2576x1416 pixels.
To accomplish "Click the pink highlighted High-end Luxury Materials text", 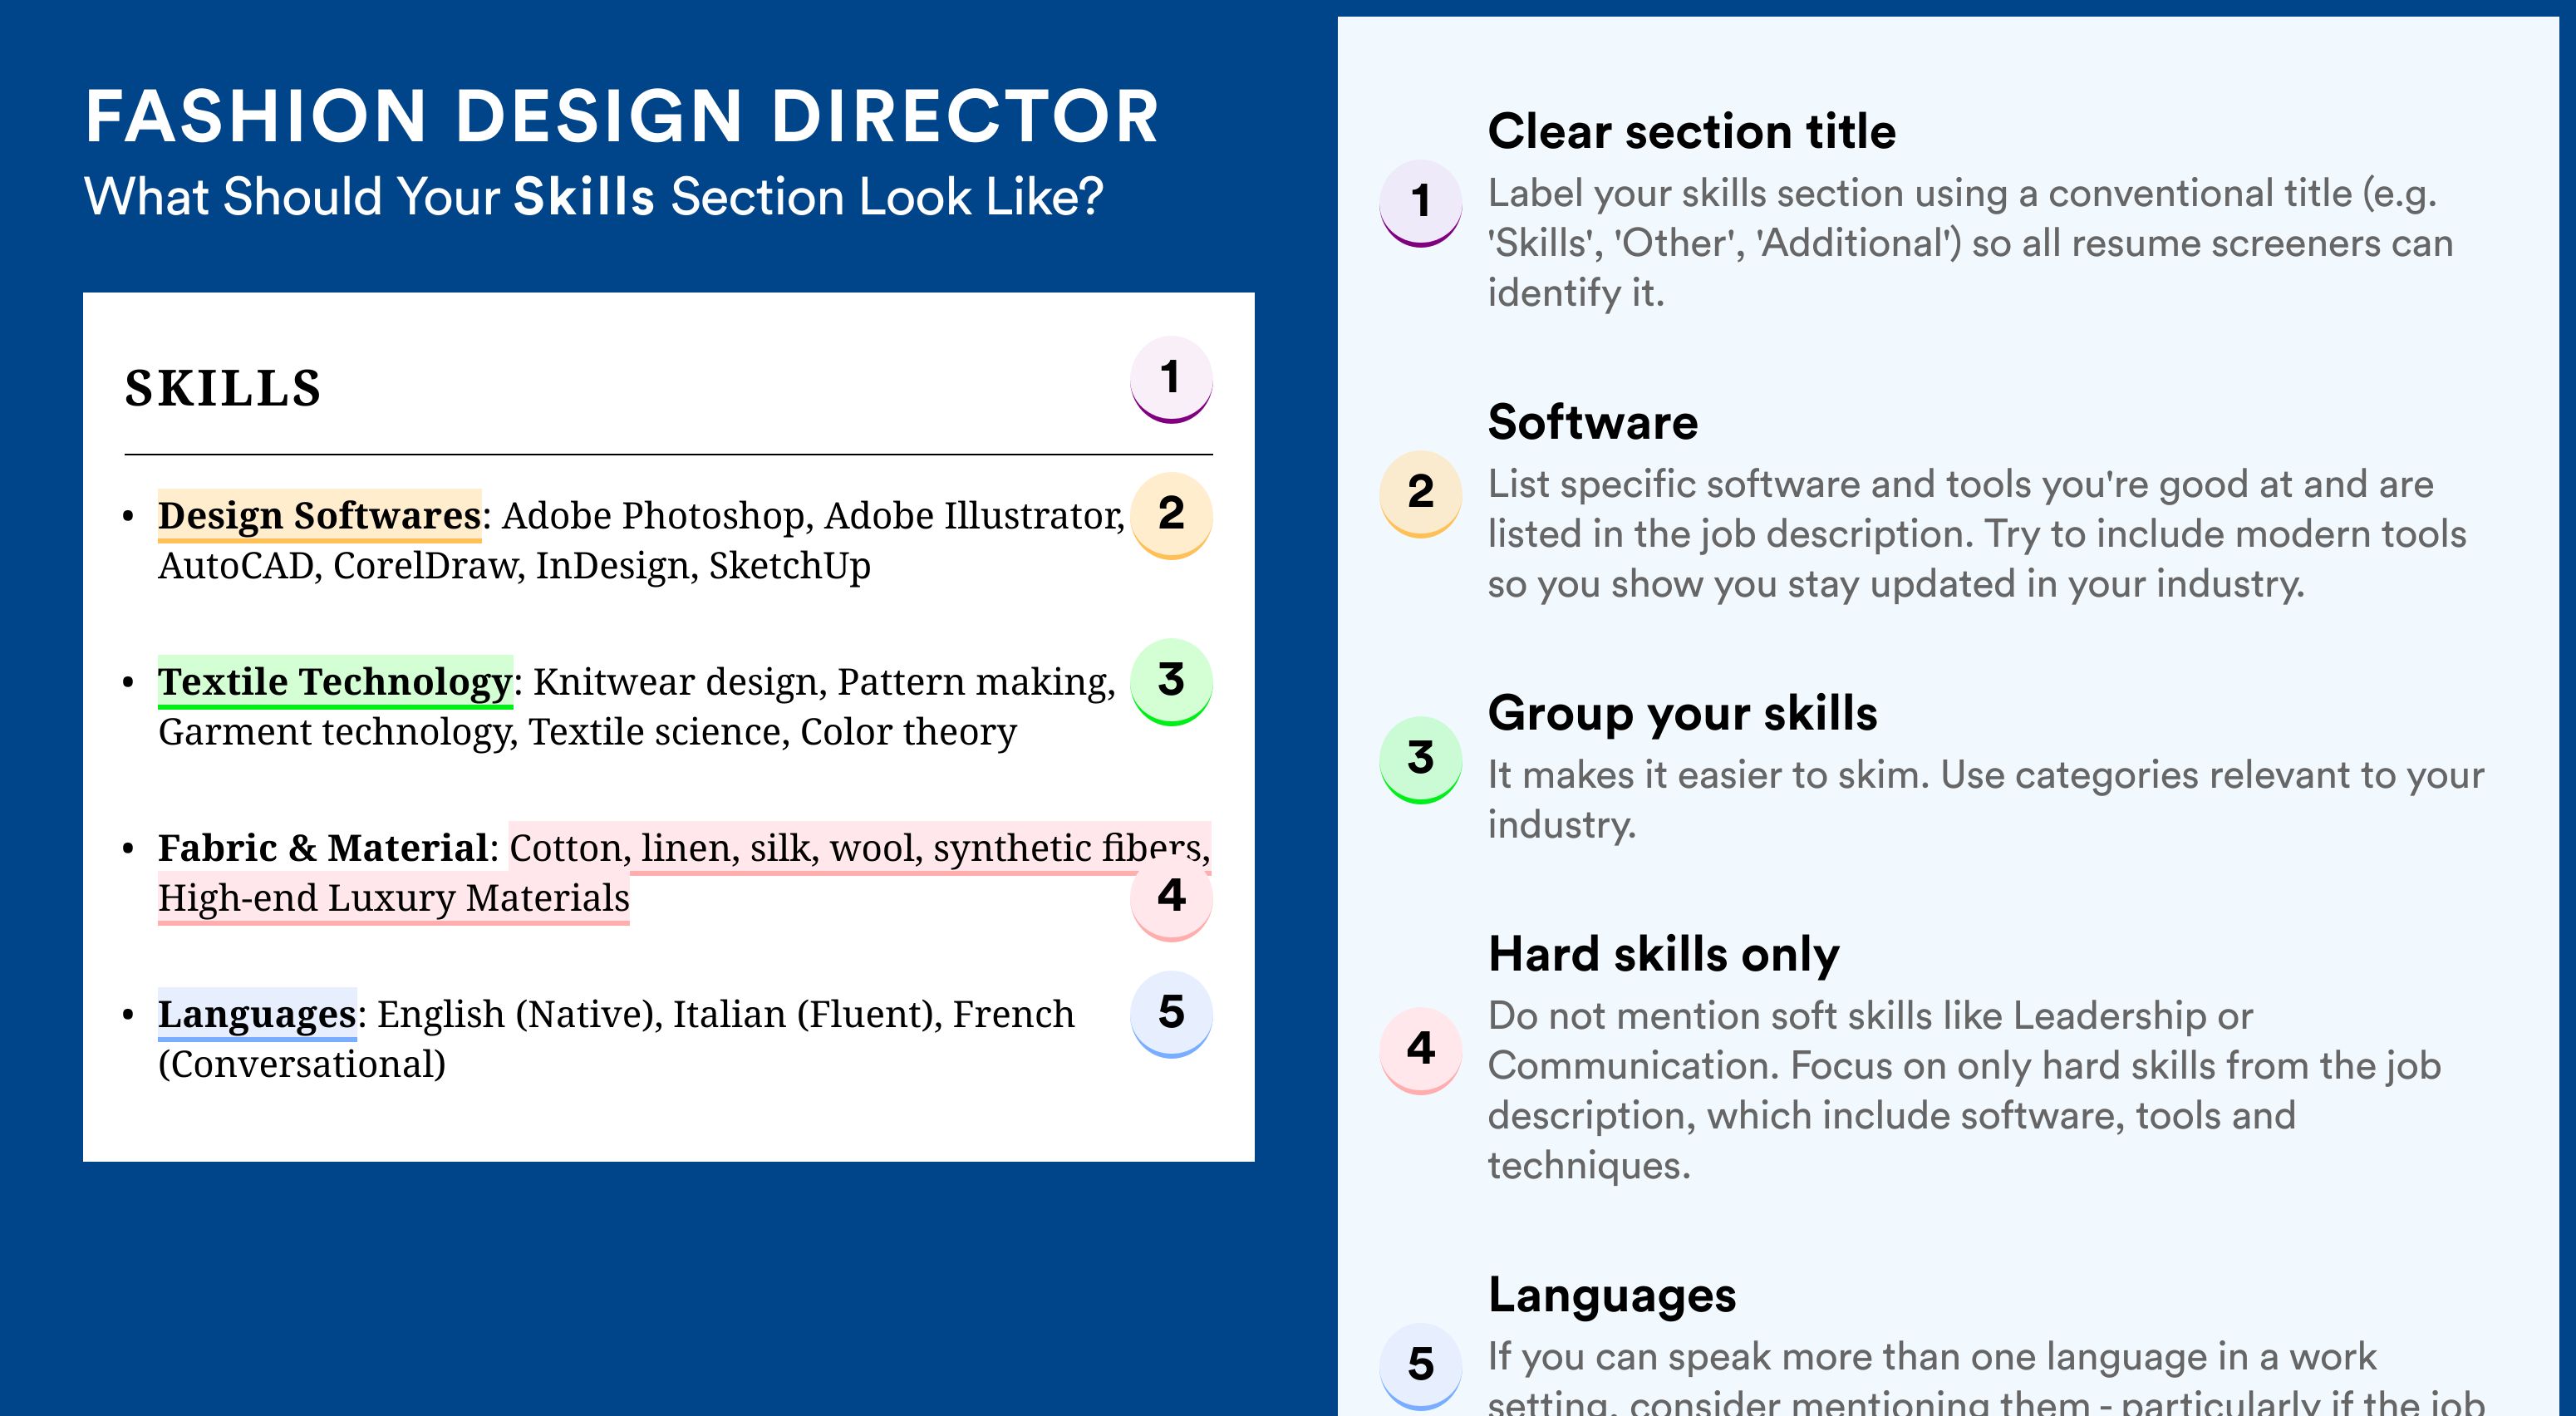I will point(394,898).
